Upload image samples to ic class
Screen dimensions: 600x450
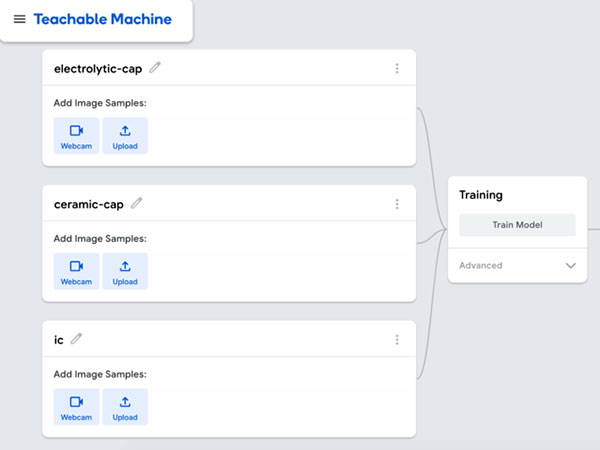125,407
